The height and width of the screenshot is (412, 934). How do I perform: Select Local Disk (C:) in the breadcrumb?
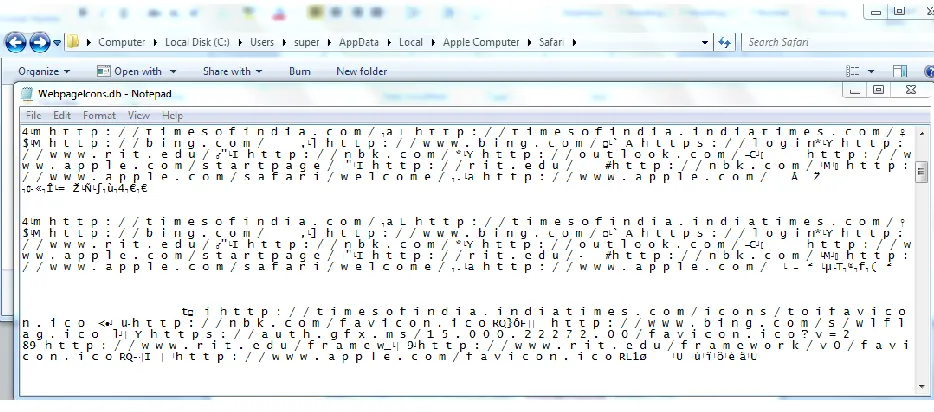point(197,42)
